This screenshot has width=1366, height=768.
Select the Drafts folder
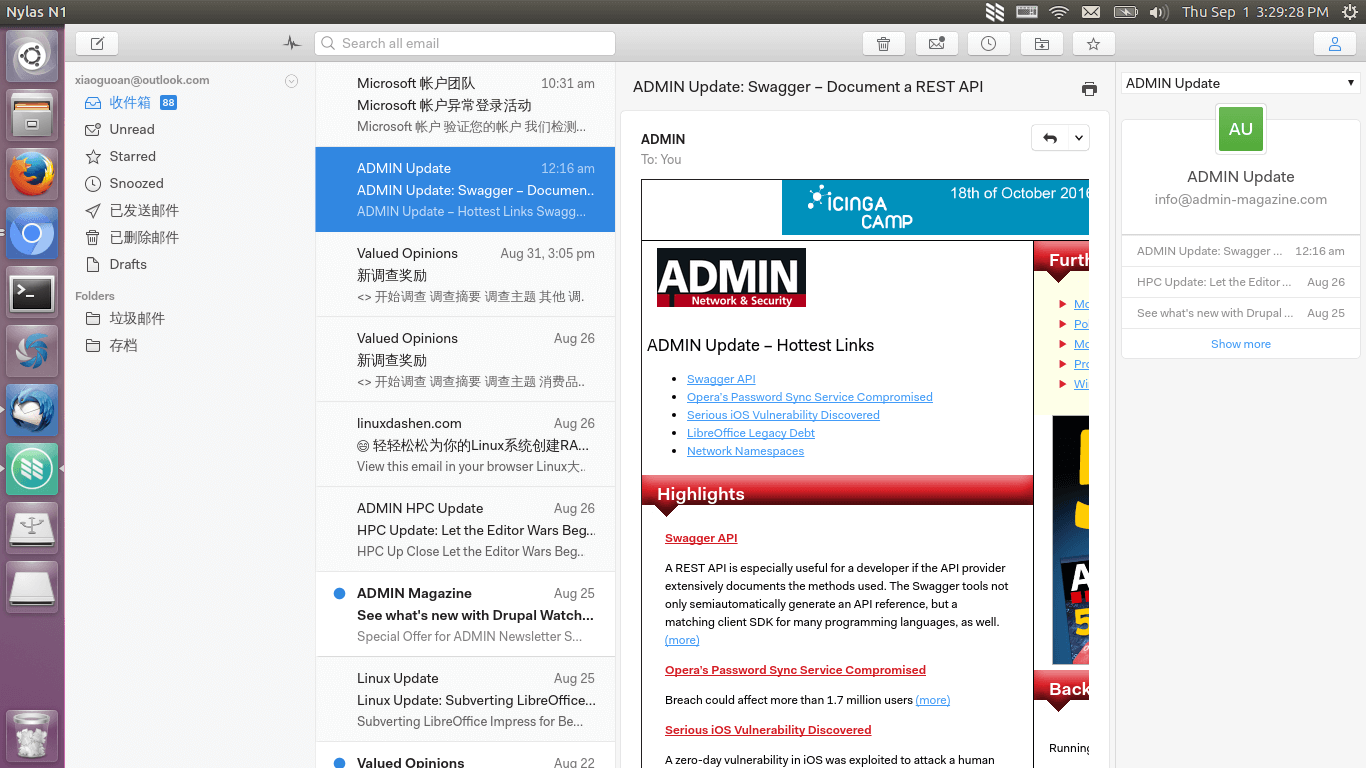click(128, 265)
